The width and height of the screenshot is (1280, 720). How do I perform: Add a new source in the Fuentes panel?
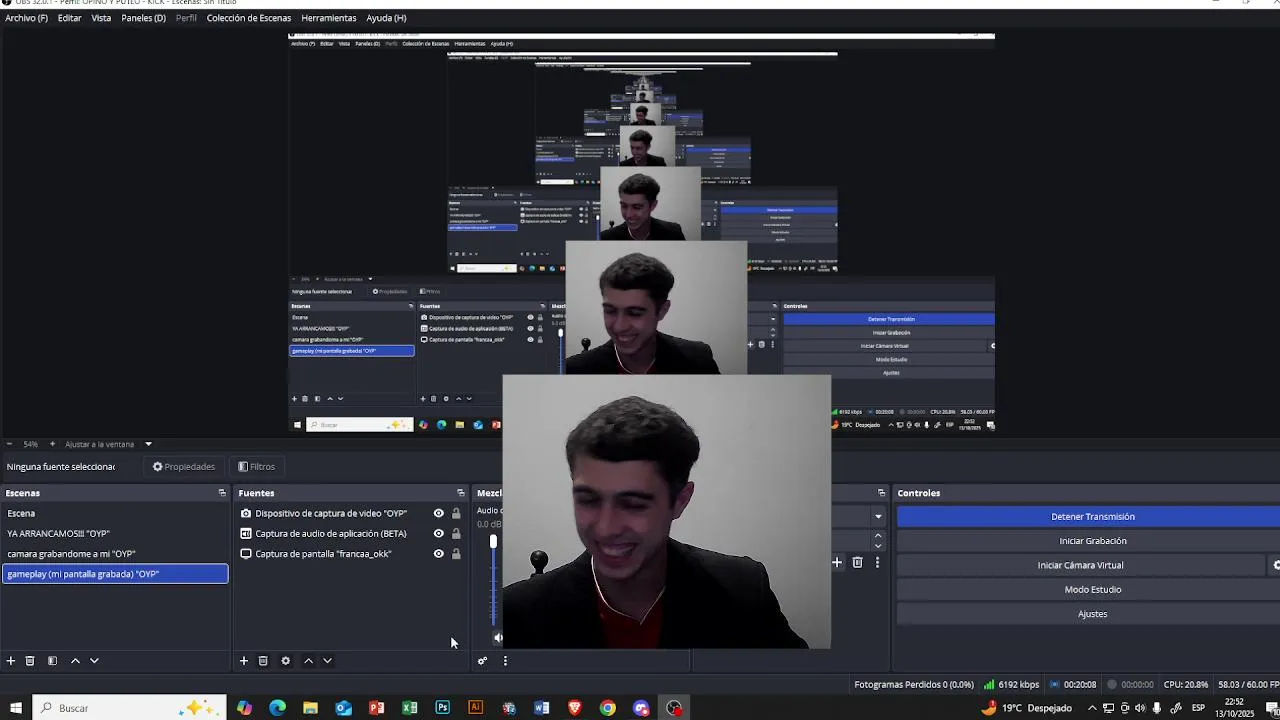(x=243, y=661)
